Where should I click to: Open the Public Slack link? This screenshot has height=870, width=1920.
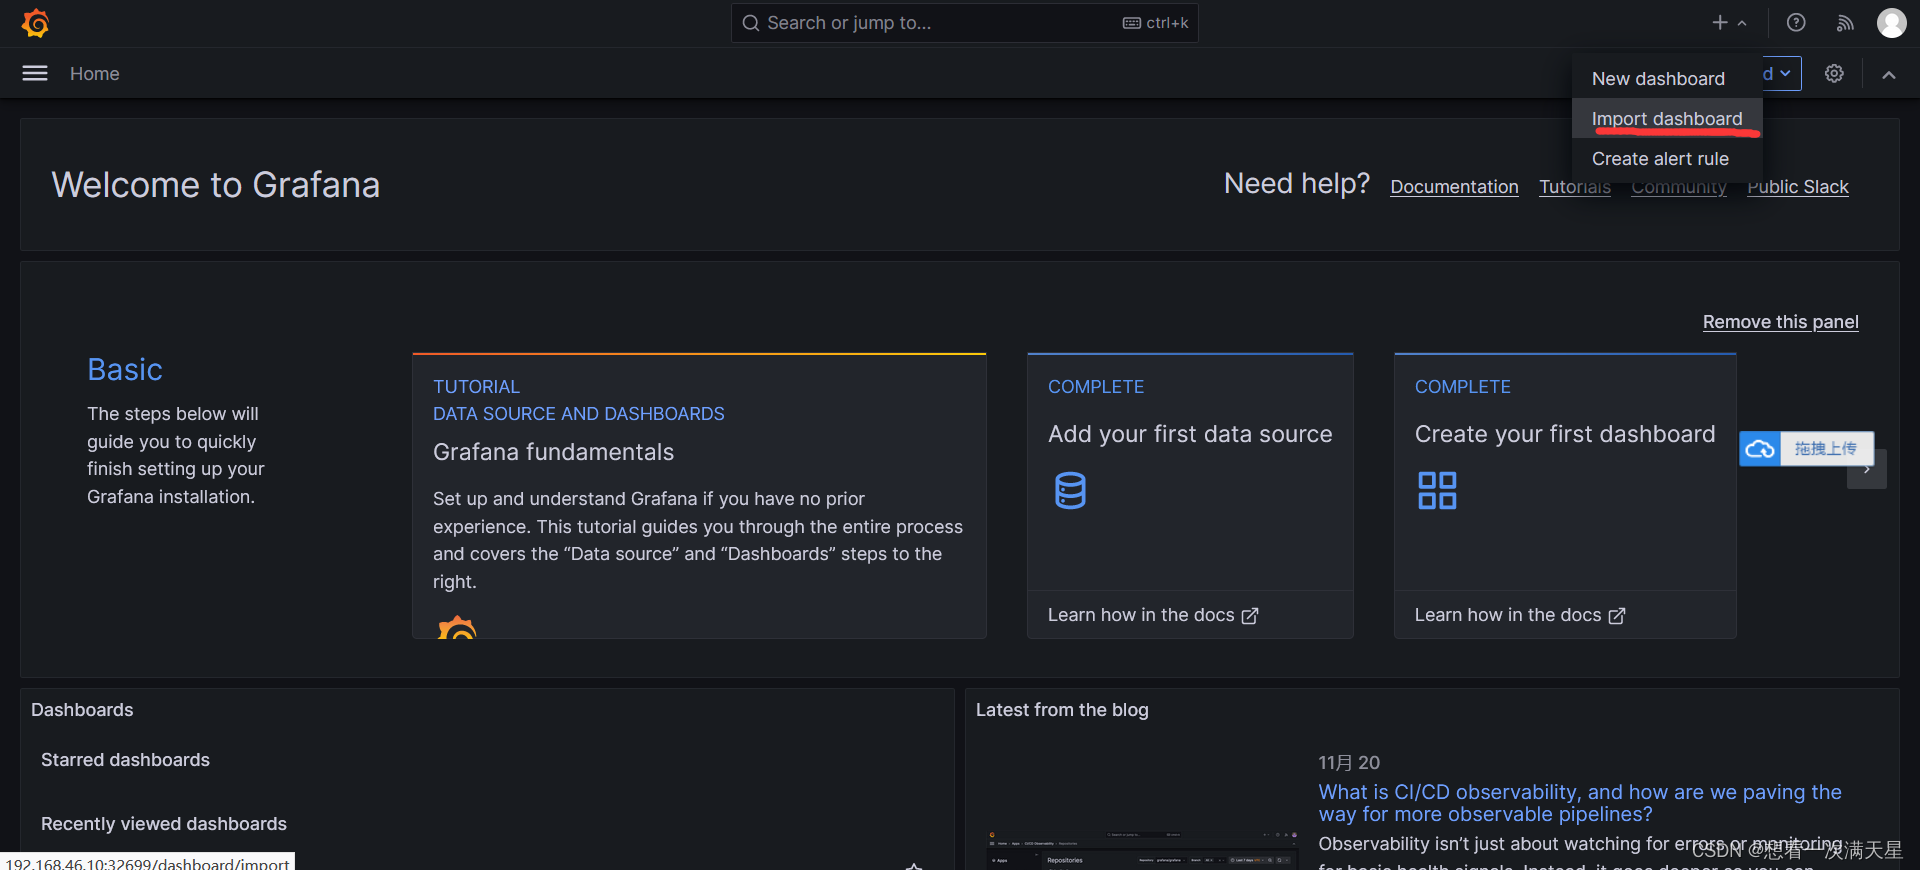1798,187
